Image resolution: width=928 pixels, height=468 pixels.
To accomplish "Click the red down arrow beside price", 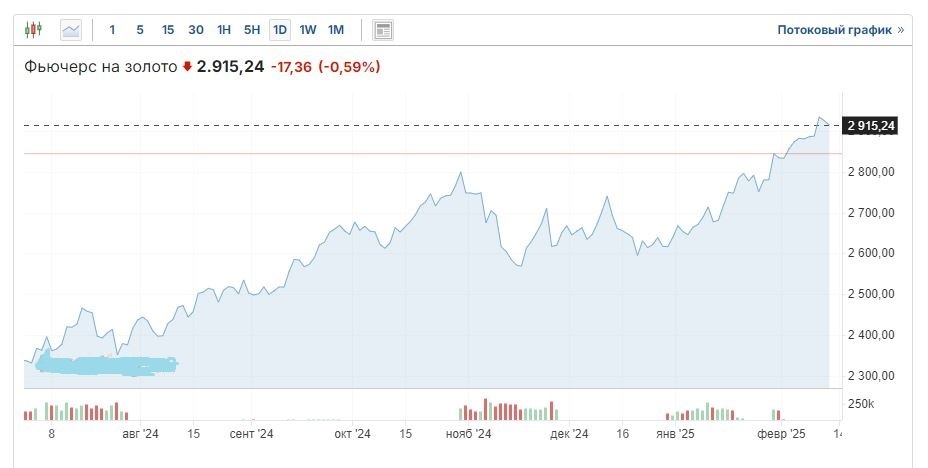I will [186, 67].
